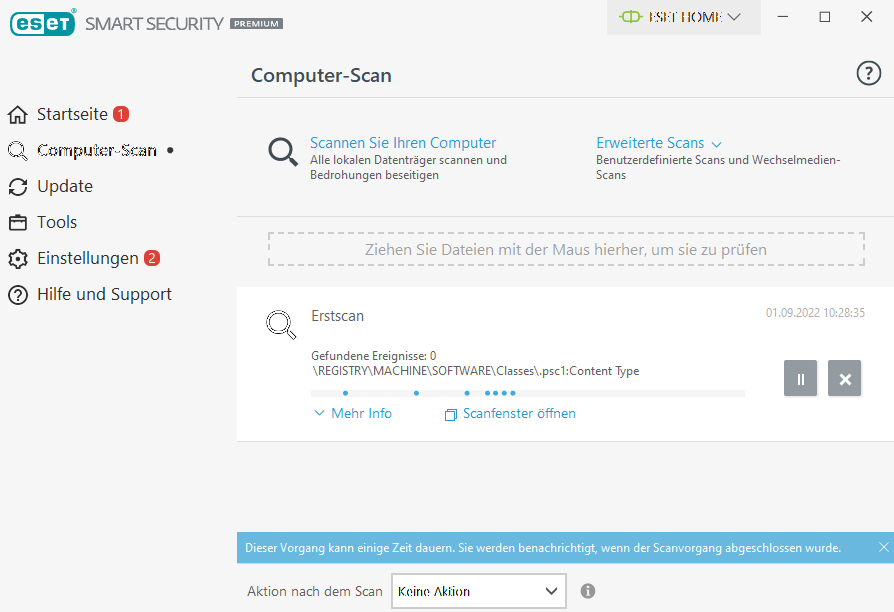The width and height of the screenshot is (894, 612).
Task: Maximize the ESET window
Action: [x=824, y=17]
